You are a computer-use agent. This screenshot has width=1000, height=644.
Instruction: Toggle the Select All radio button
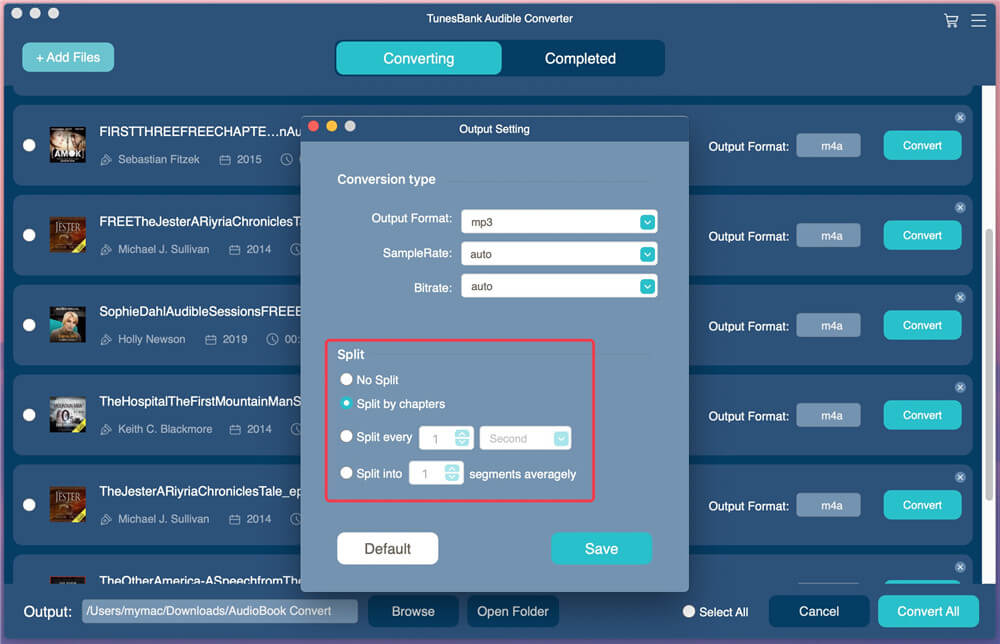(689, 611)
